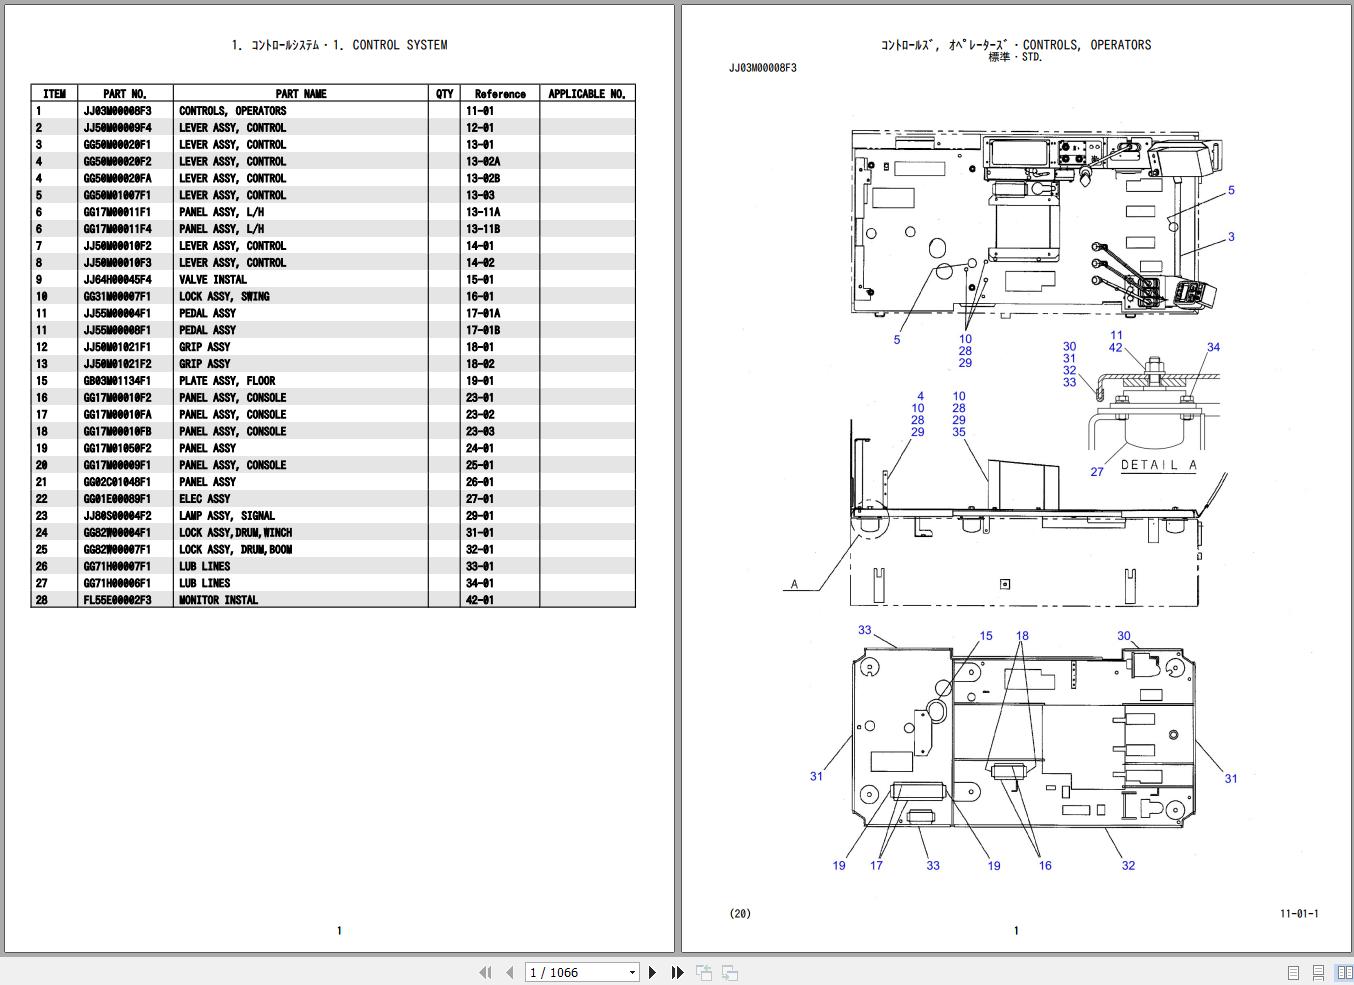
Task: Click reference 15-01 for VALVE INSTAL
Action: [x=480, y=280]
